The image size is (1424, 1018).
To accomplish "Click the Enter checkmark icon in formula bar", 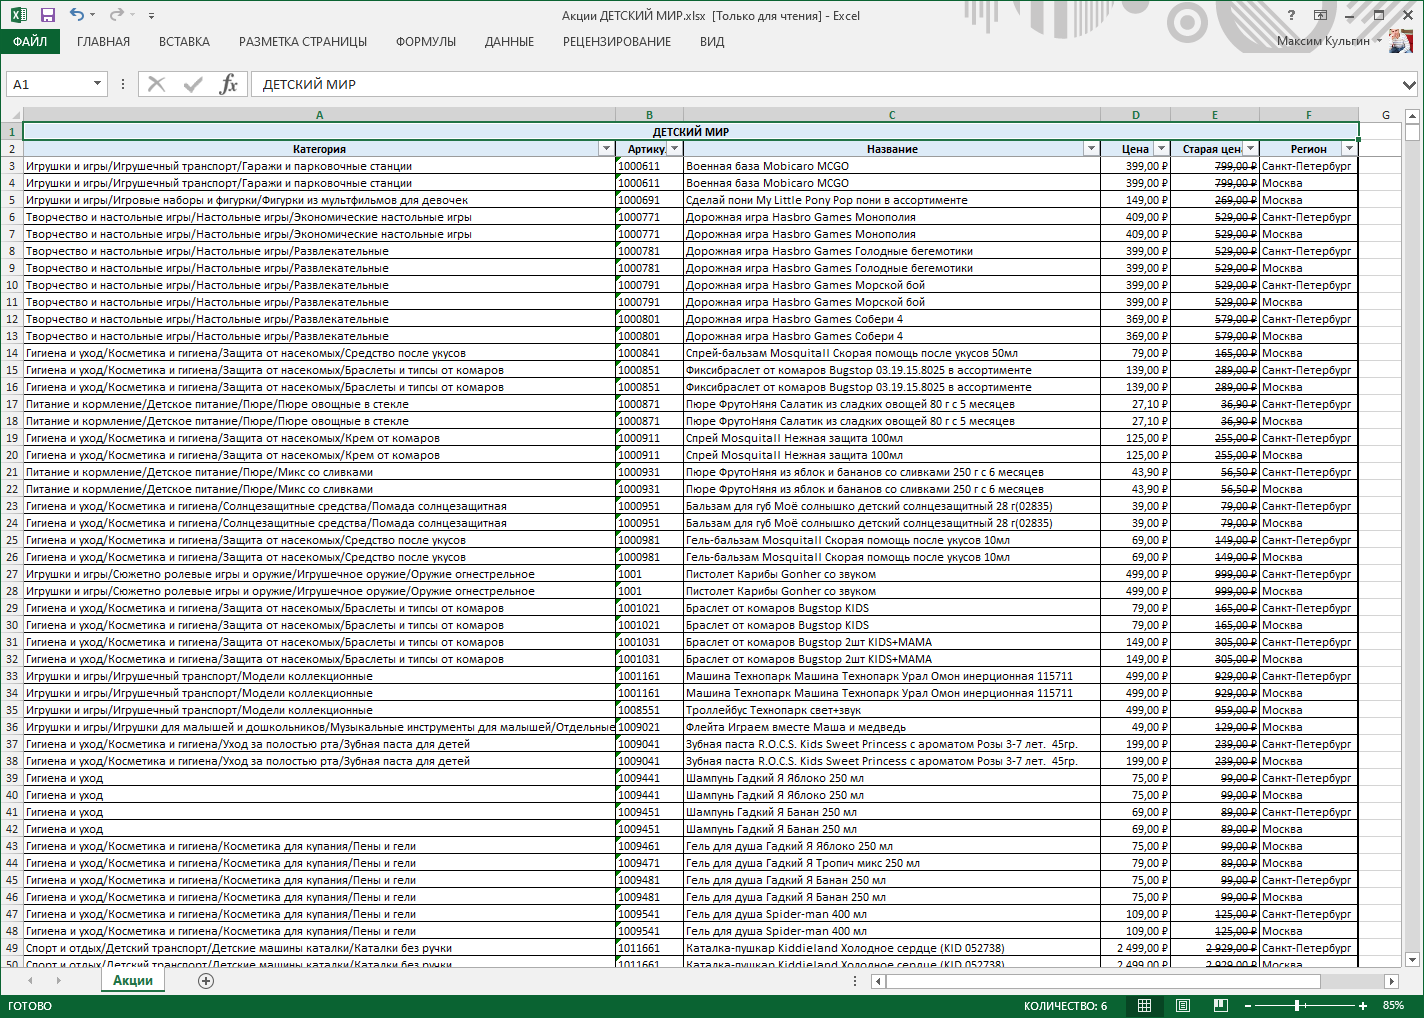I will pos(193,84).
